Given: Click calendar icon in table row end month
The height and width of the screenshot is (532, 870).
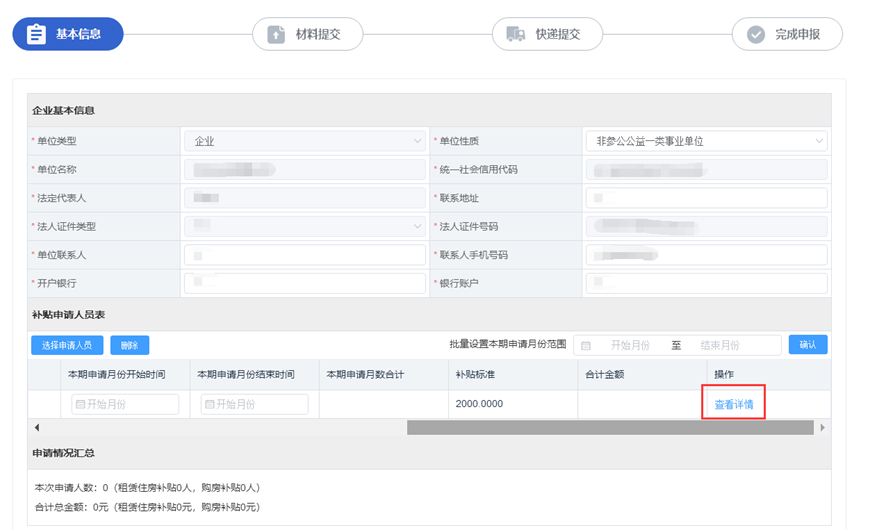Looking at the screenshot, I should click(209, 404).
